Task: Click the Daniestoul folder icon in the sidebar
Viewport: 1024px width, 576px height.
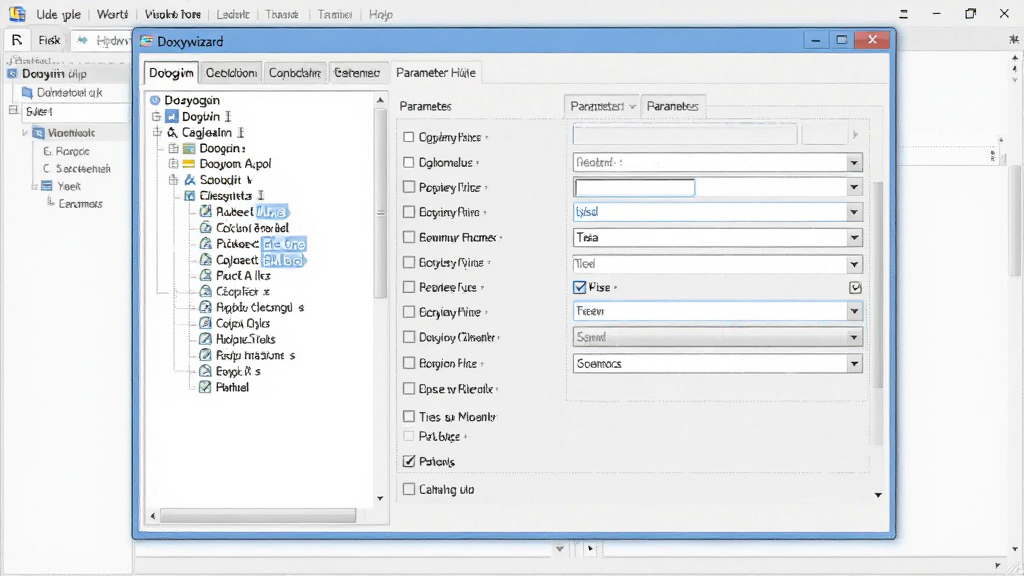Action: (27, 93)
